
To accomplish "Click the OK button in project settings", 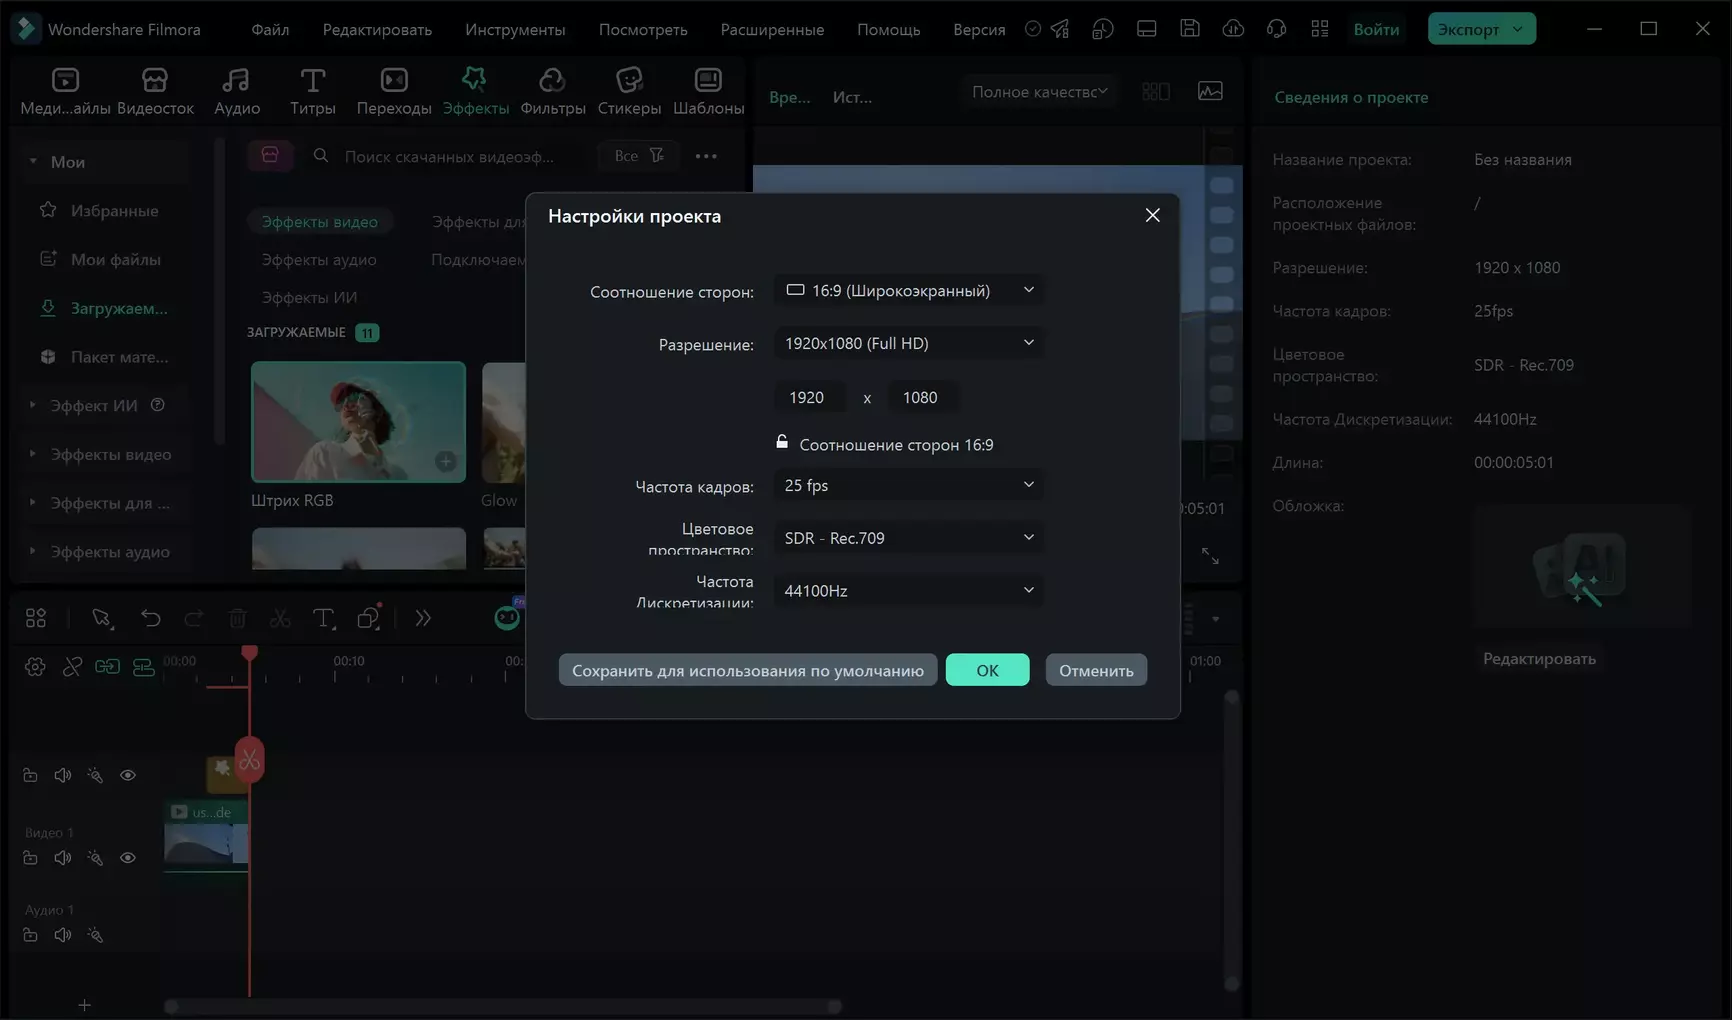I will coord(987,671).
